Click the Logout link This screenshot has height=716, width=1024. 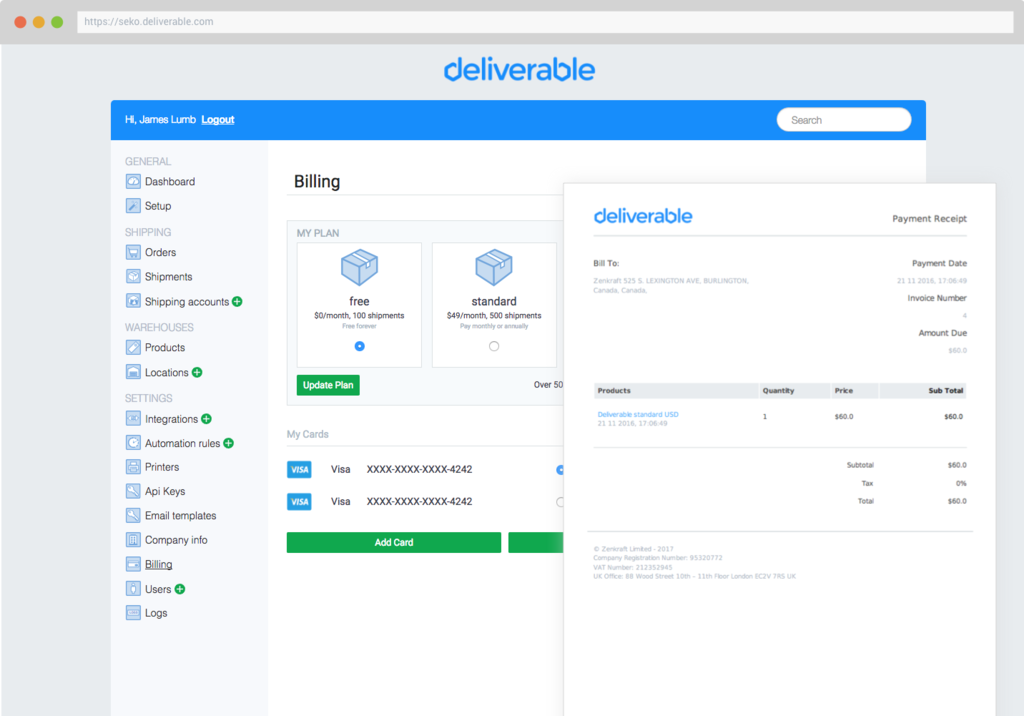(x=217, y=120)
